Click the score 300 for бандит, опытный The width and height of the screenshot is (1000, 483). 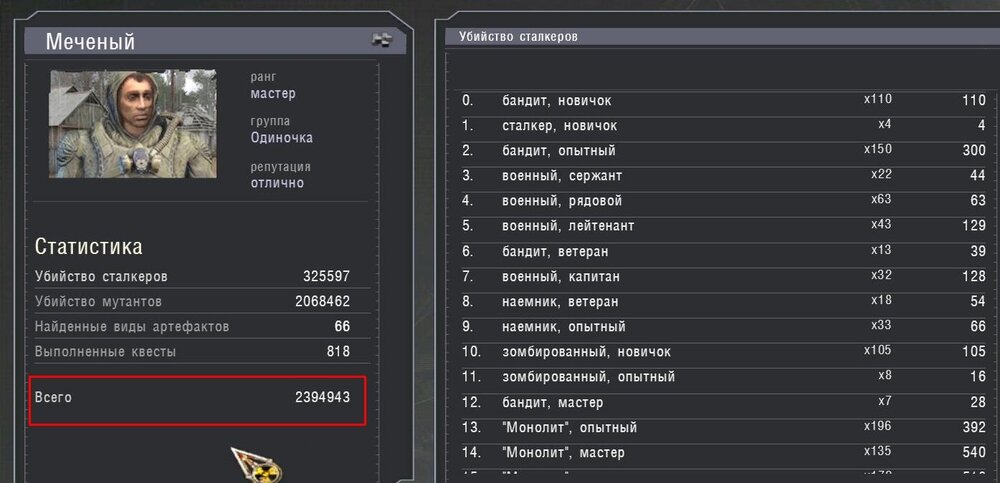tap(974, 151)
